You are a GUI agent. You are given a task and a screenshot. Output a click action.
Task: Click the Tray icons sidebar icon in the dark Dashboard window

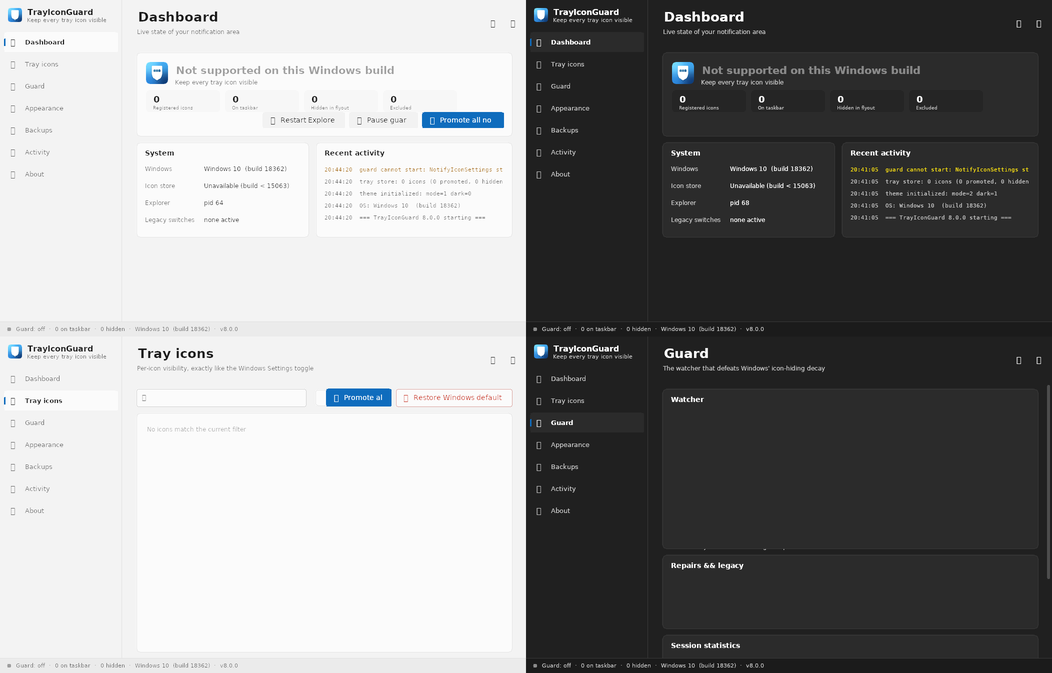[x=539, y=64]
